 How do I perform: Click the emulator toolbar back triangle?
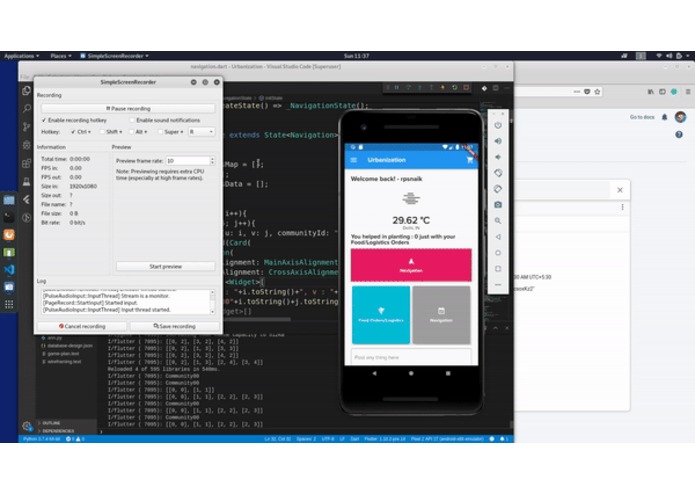click(498, 237)
